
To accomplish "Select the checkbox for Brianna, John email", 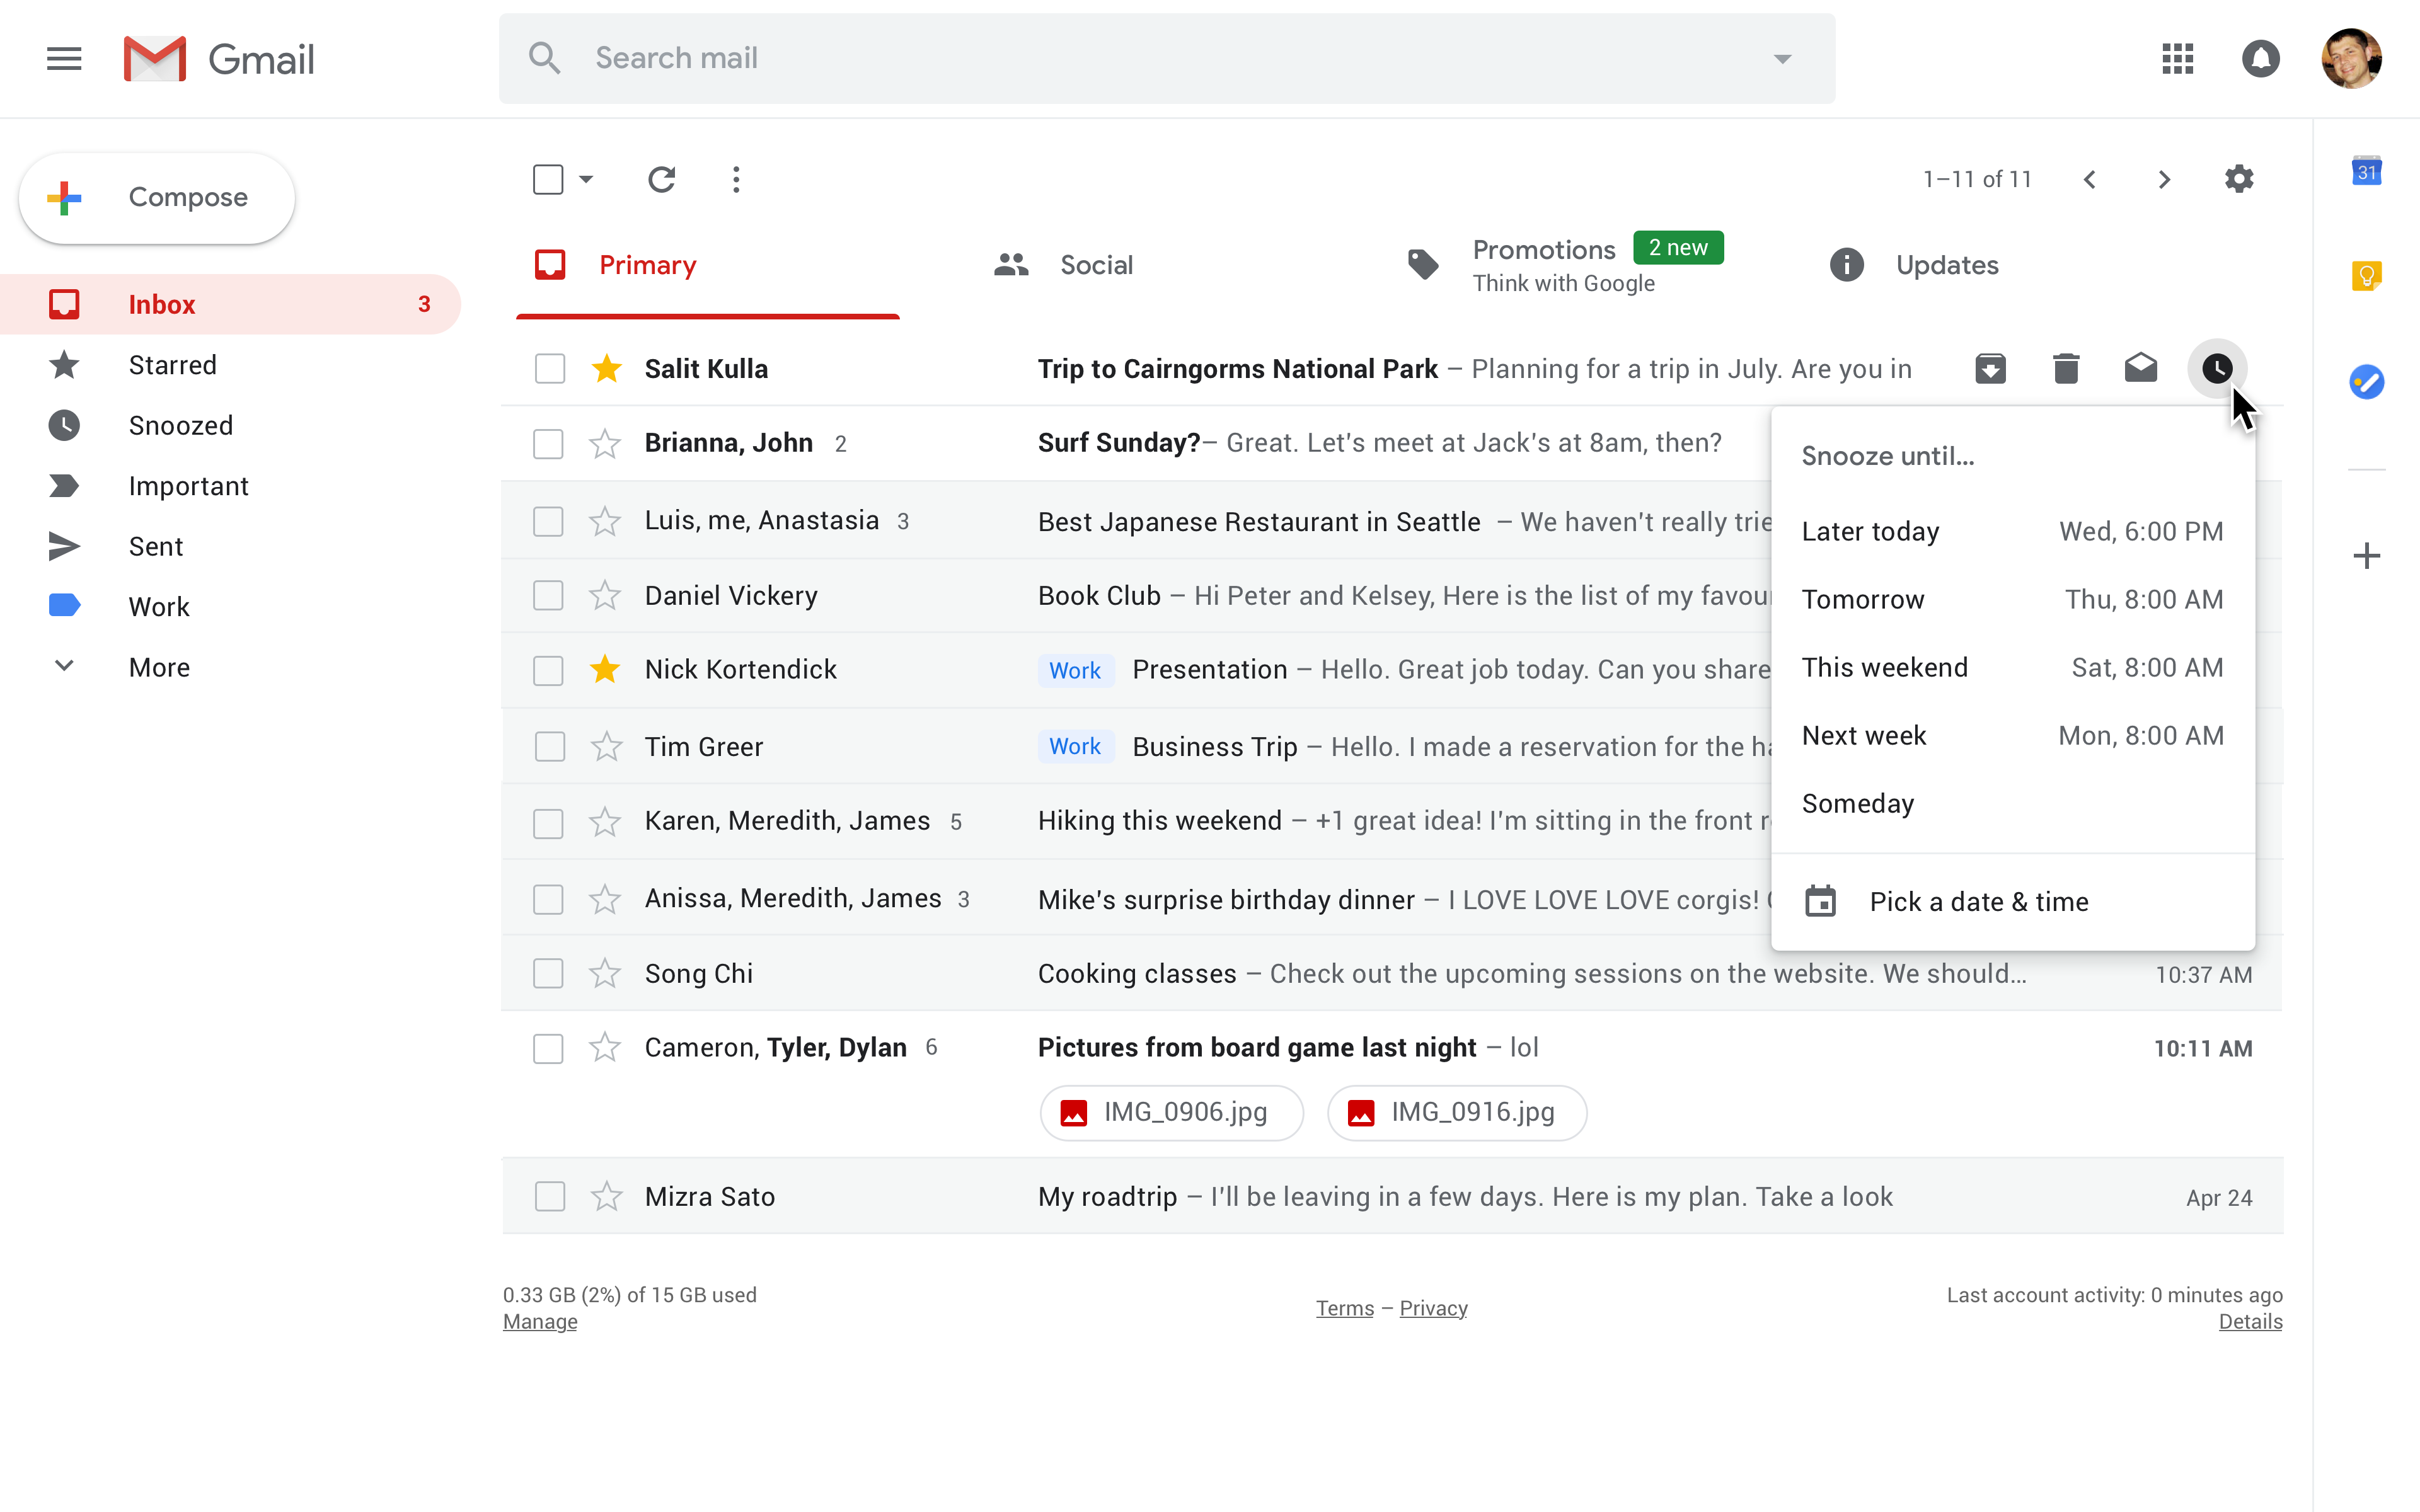I will pyautogui.click(x=549, y=443).
